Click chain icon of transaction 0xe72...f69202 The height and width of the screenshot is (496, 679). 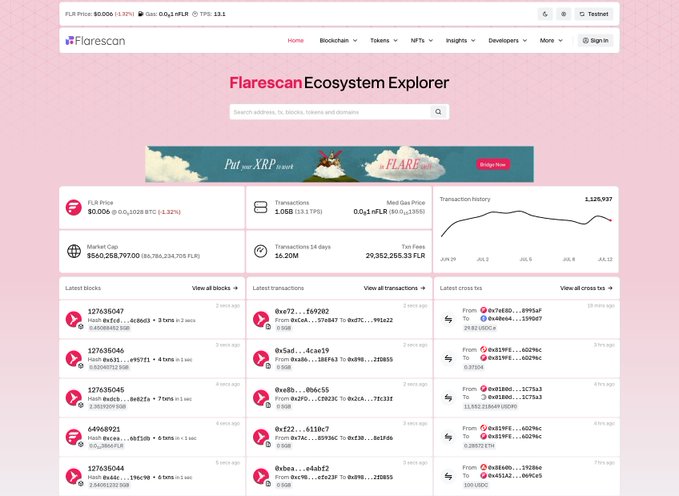pos(261,319)
